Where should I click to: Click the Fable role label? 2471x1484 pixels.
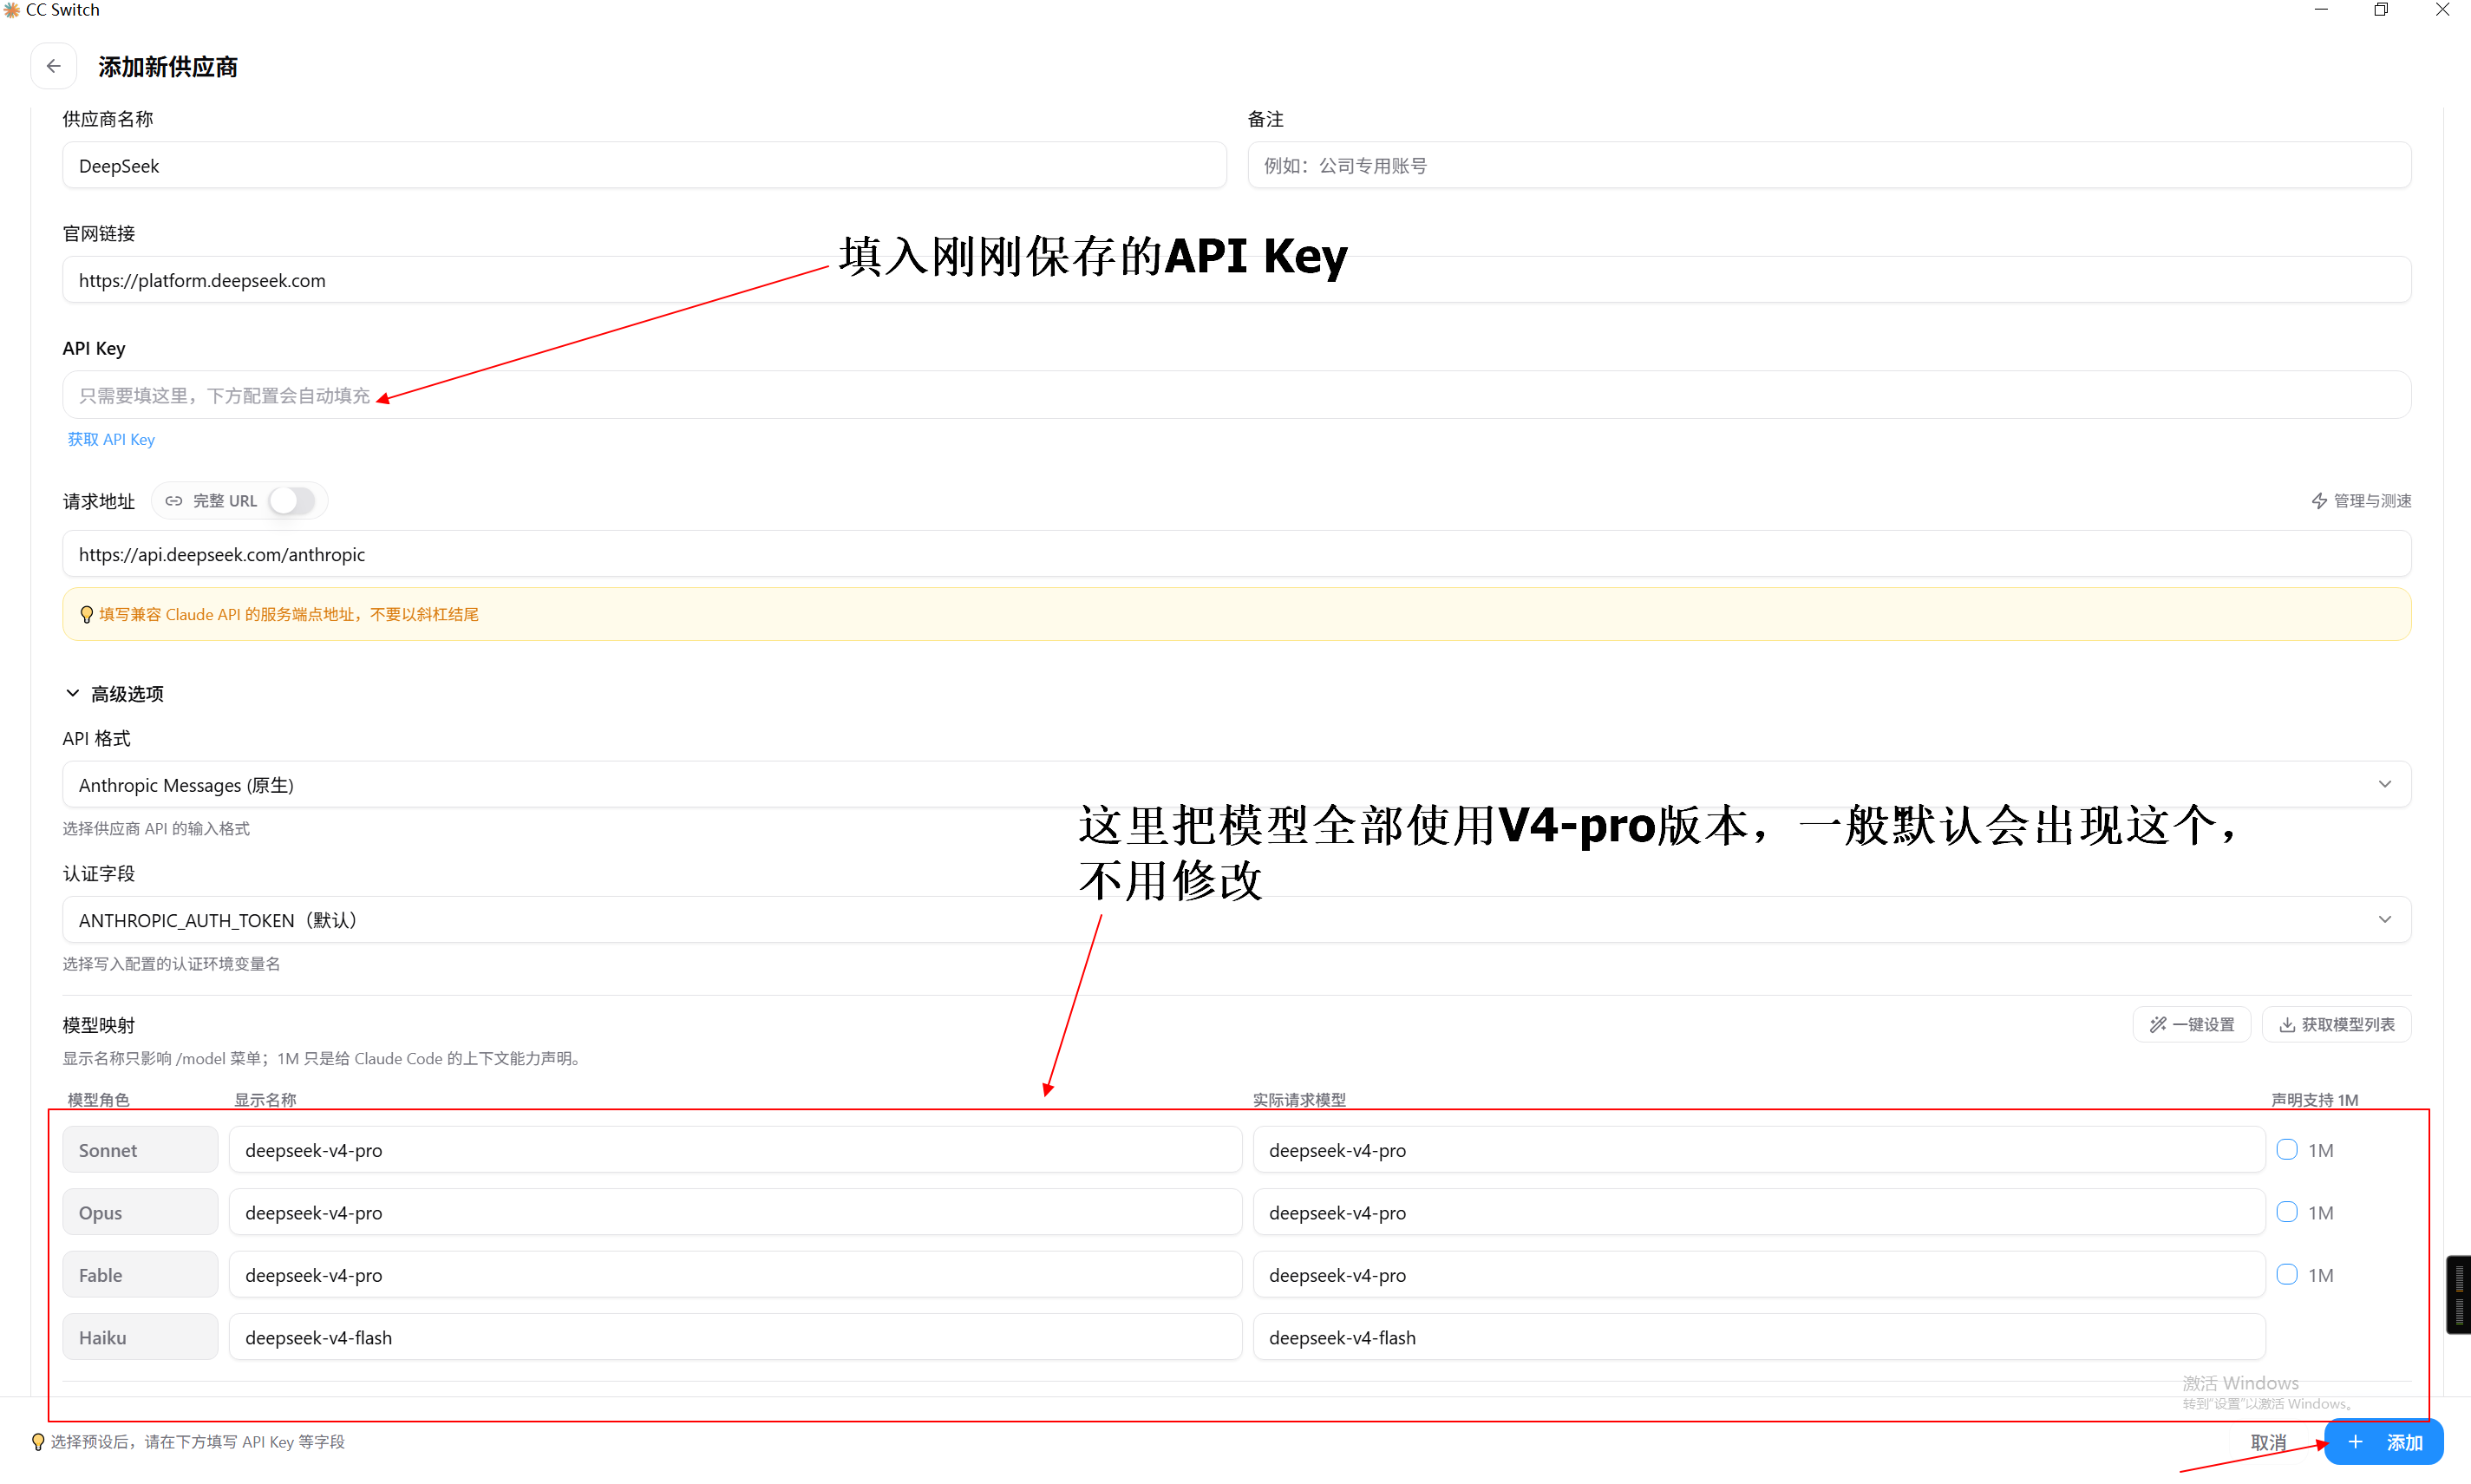pos(140,1275)
